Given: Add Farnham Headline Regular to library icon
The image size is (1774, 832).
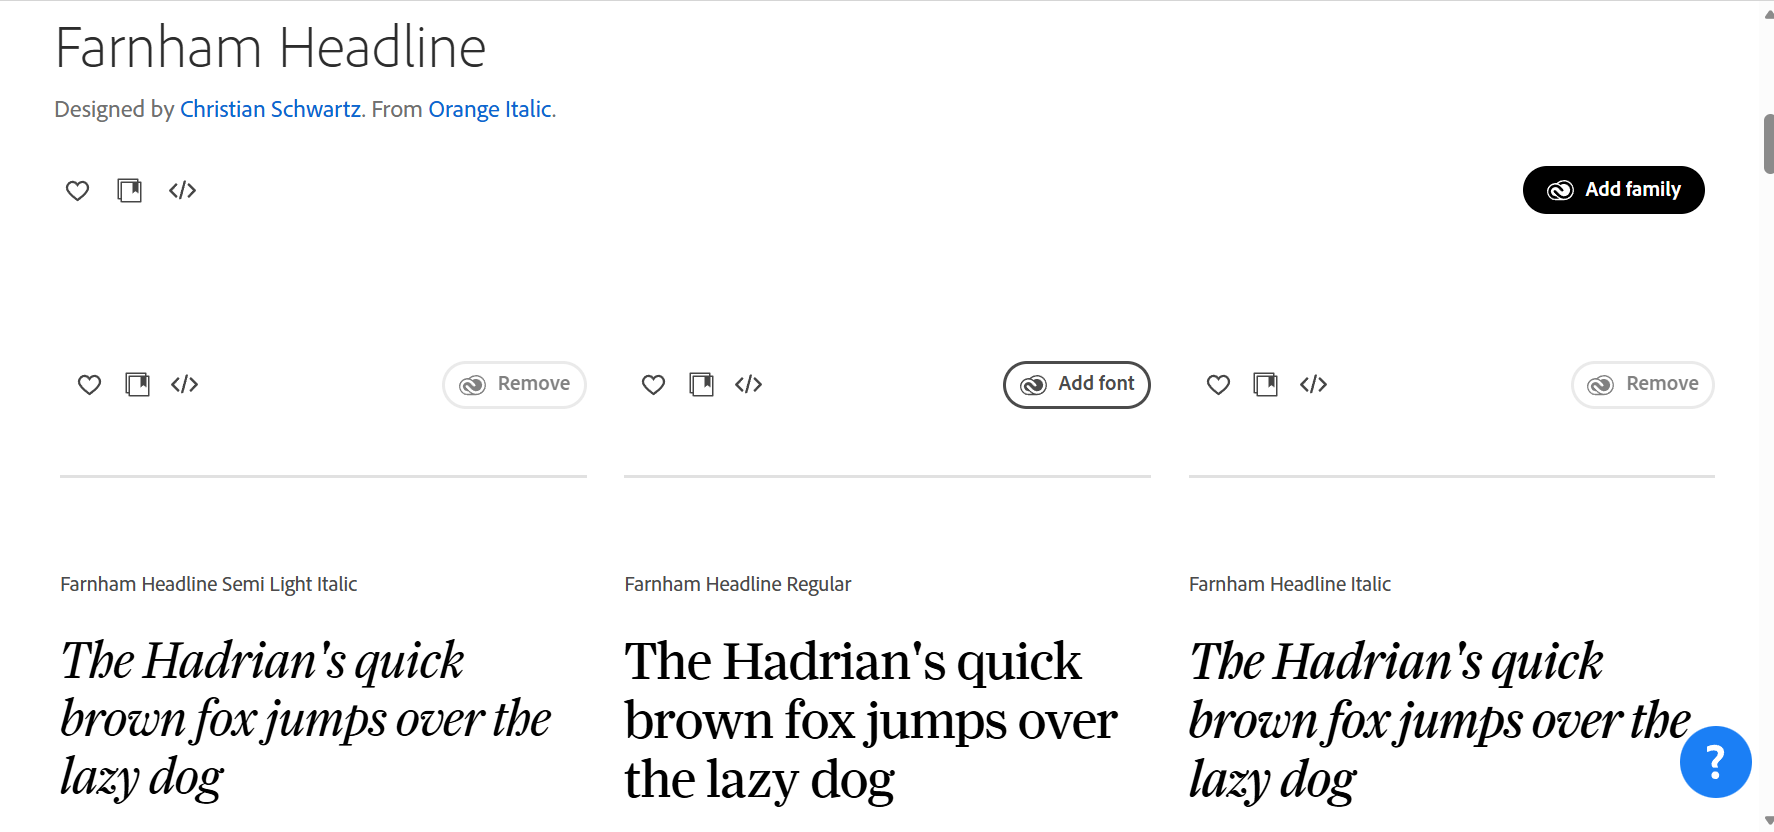Looking at the screenshot, I should coord(702,384).
